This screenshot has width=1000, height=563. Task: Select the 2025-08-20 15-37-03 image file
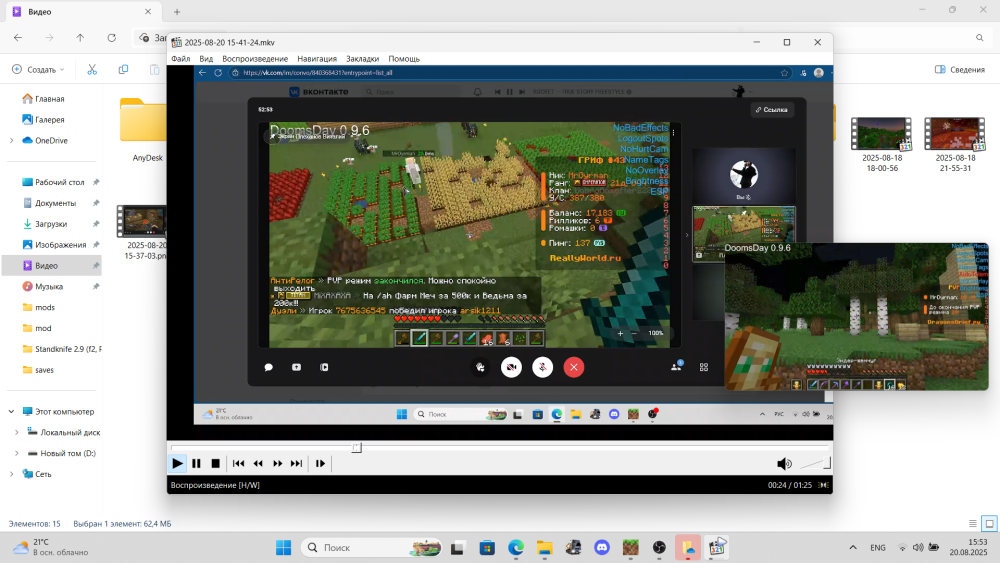[x=143, y=232]
